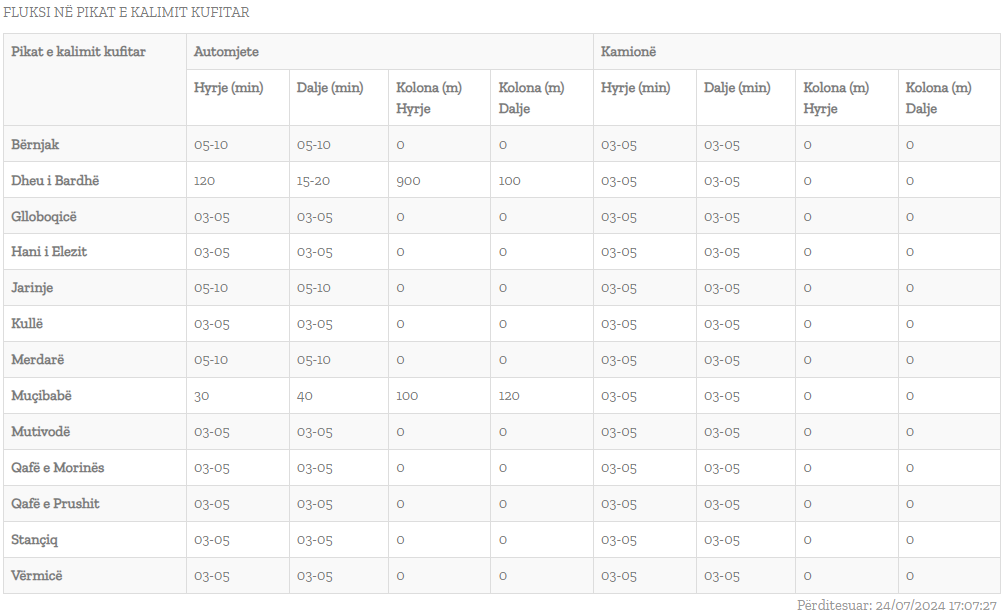
Task: Select the Glloboqicë row label
Action: pyautogui.click(x=43, y=216)
